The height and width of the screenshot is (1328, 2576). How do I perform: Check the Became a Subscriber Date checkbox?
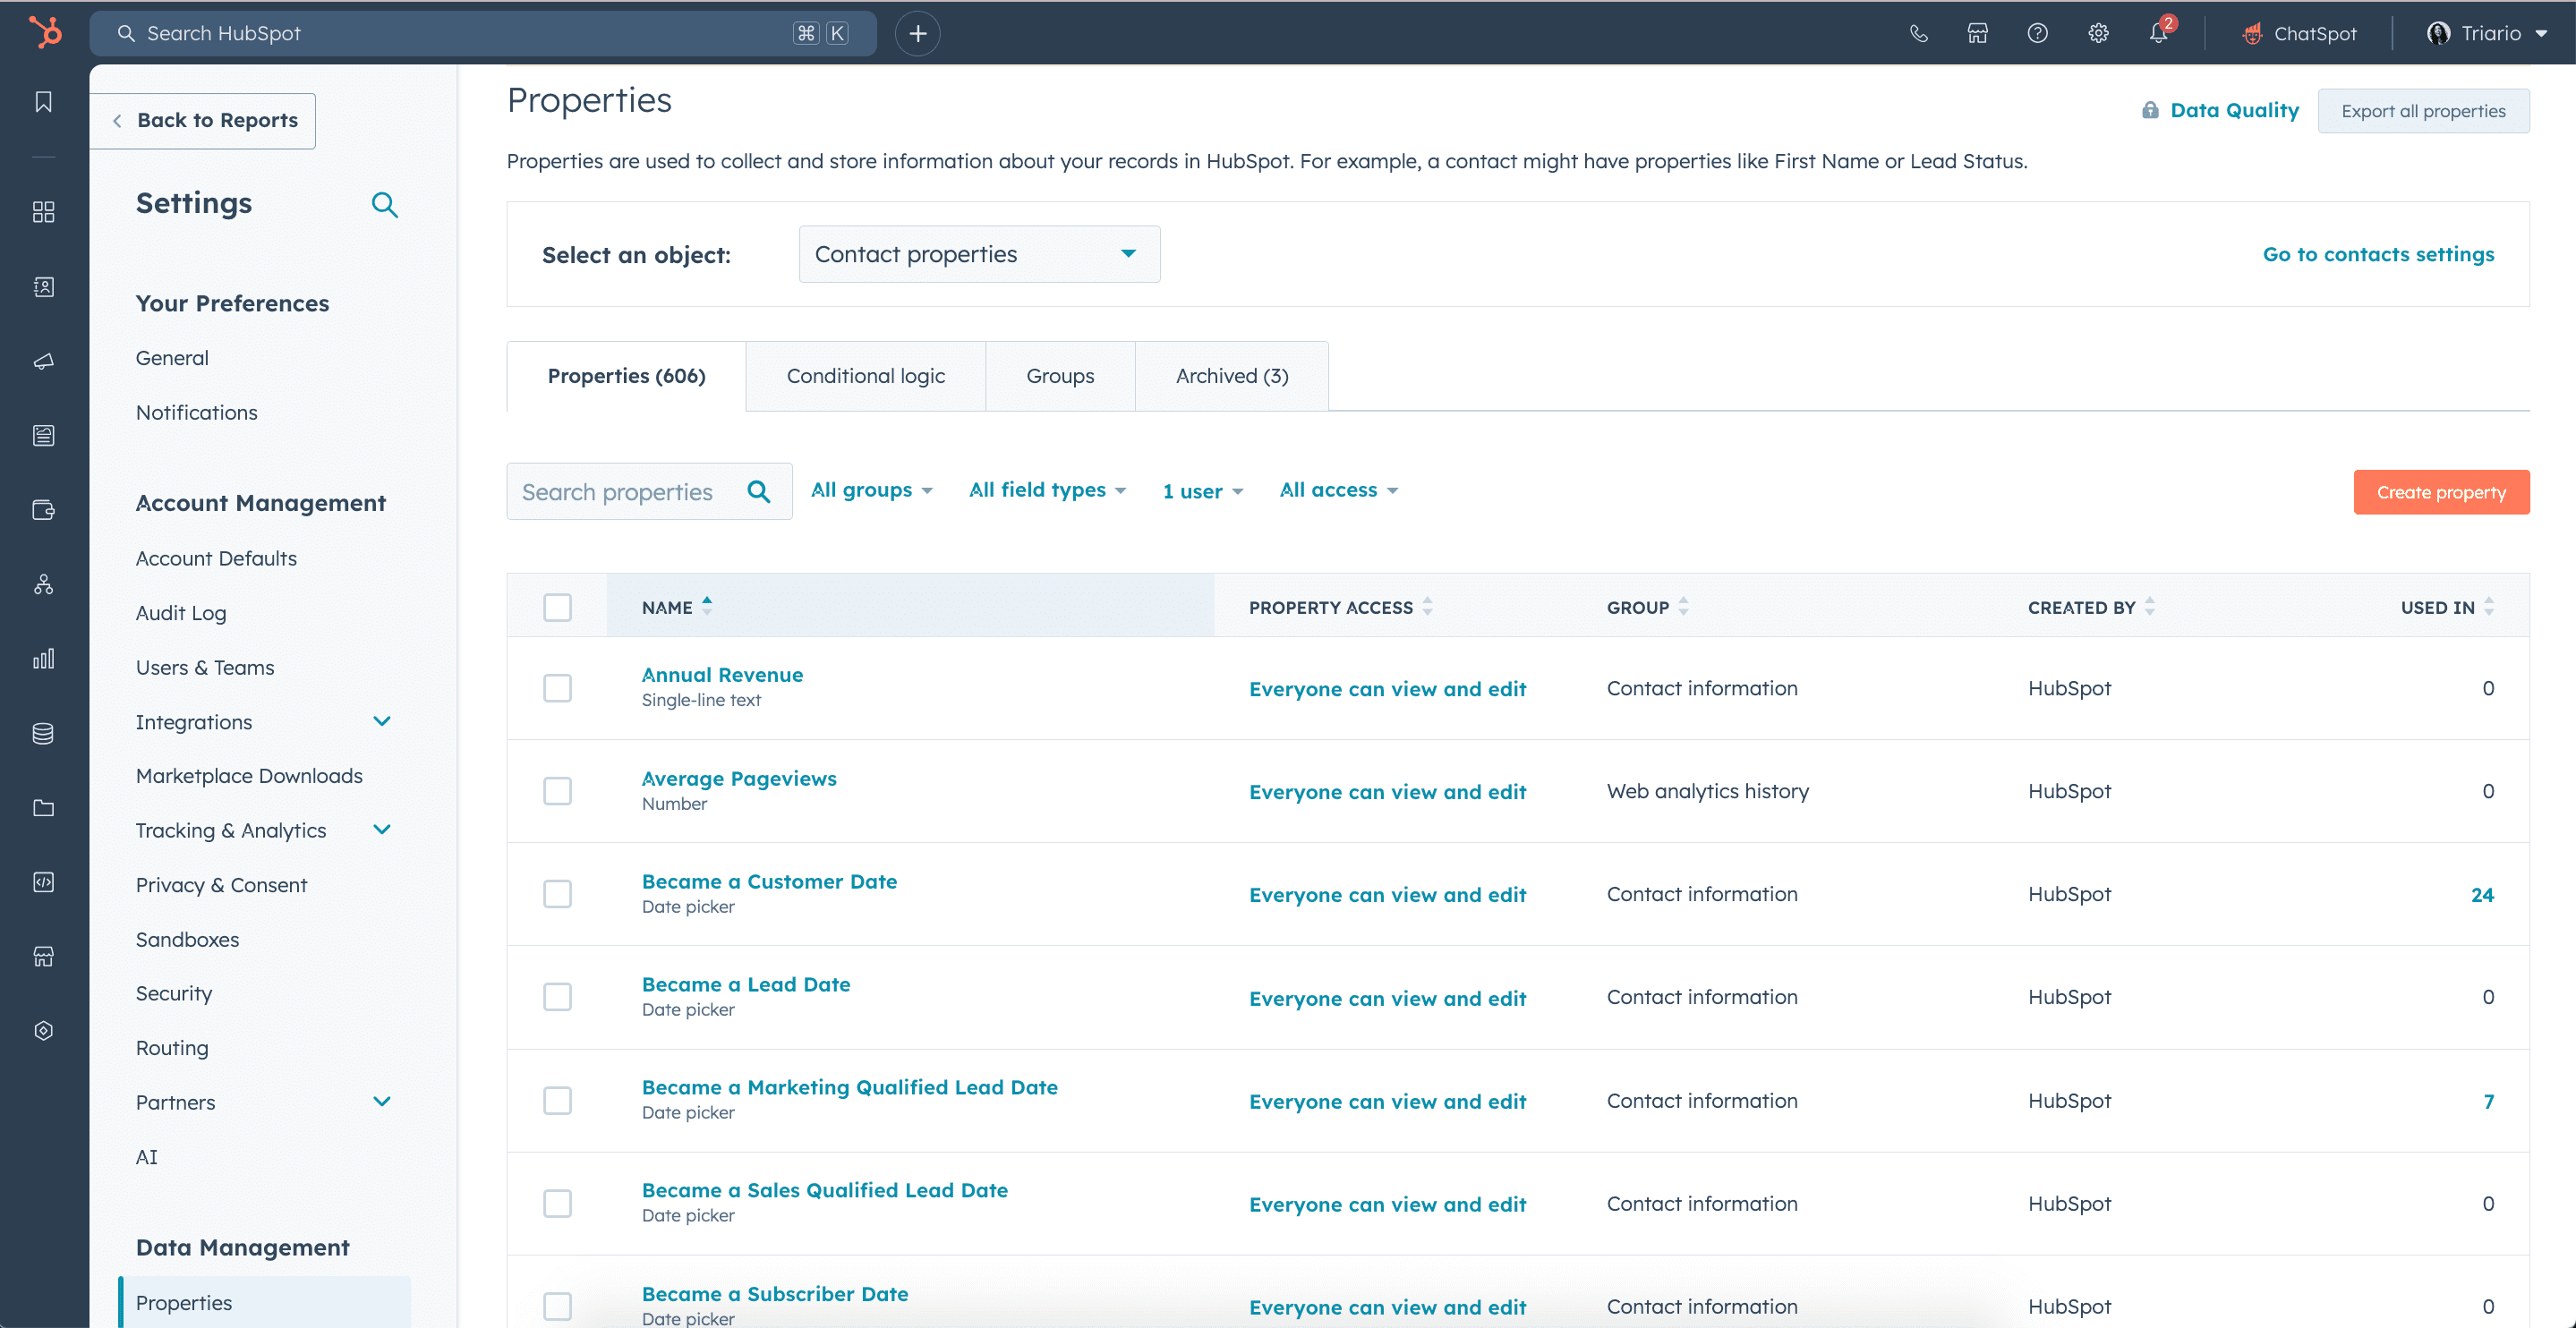[x=557, y=1307]
